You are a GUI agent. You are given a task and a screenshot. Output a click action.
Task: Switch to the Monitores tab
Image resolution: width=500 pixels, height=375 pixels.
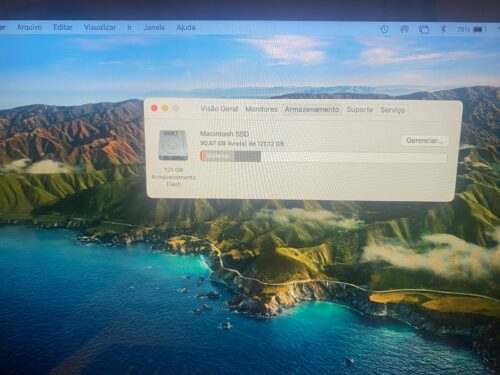[x=261, y=109]
